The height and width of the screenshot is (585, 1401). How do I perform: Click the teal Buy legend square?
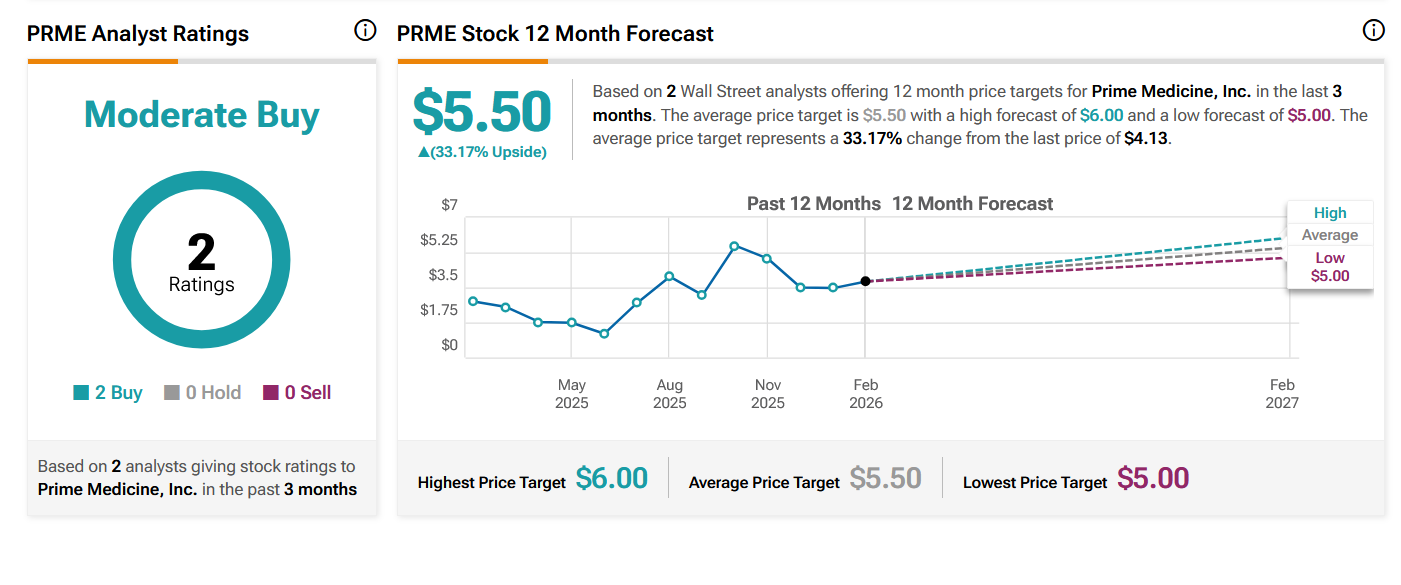(x=81, y=393)
